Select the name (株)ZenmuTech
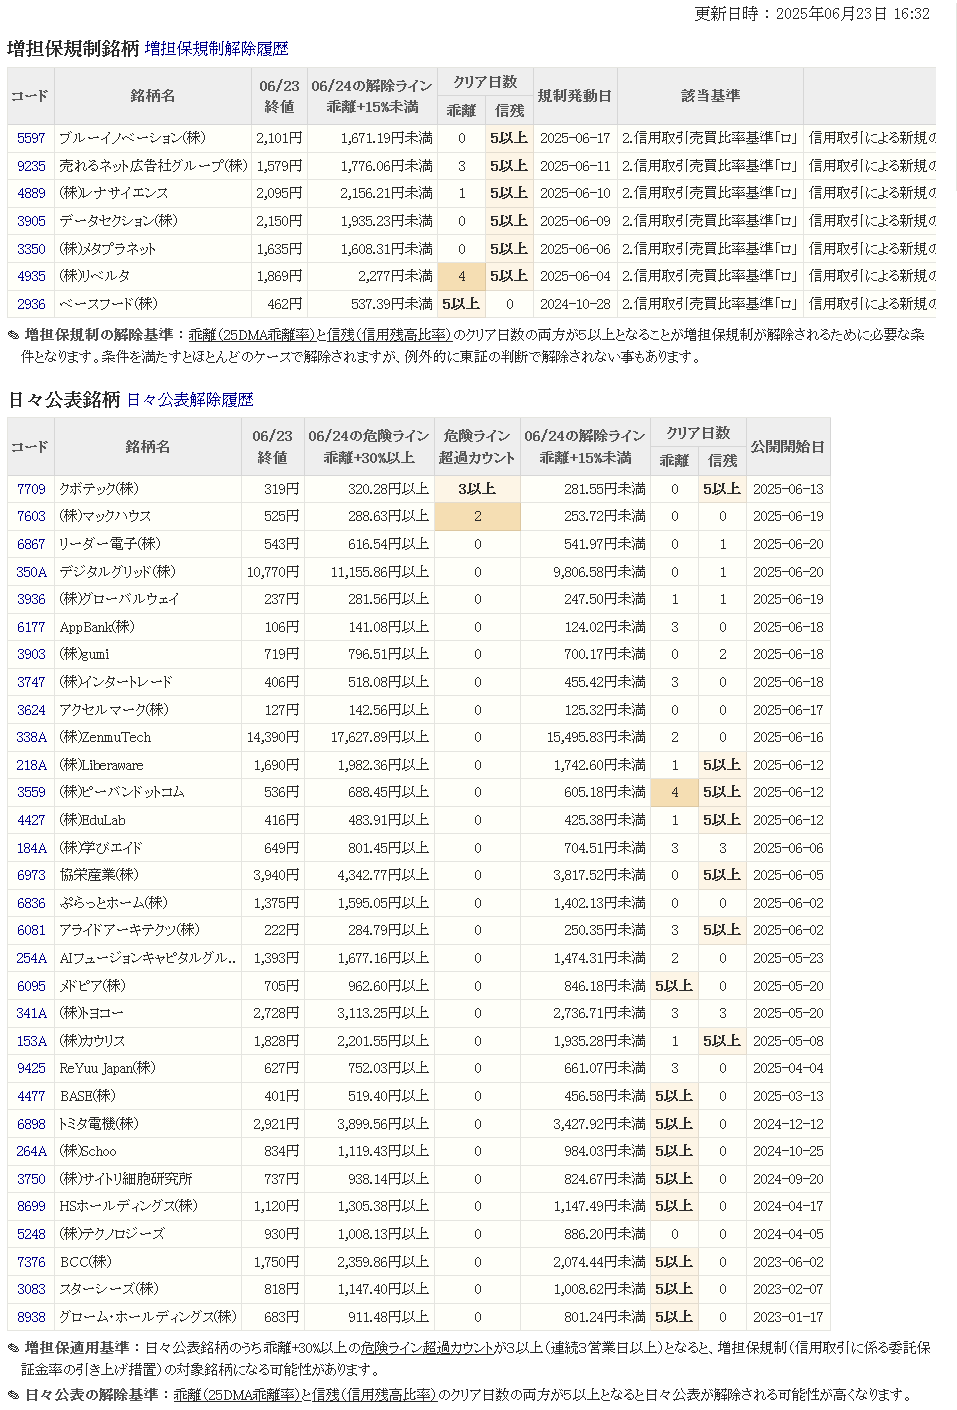 105,737
